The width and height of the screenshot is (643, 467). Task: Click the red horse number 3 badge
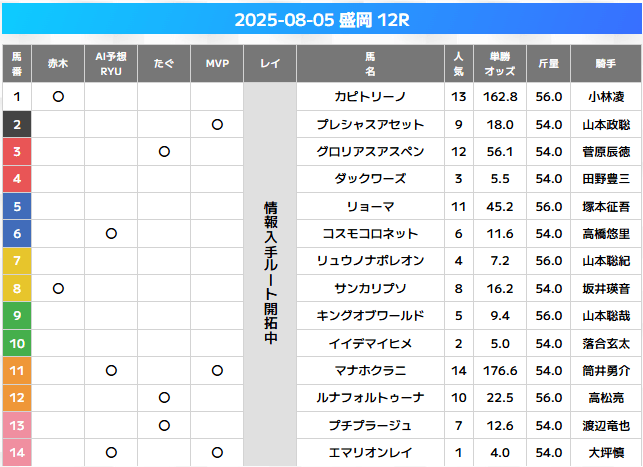pos(17,152)
